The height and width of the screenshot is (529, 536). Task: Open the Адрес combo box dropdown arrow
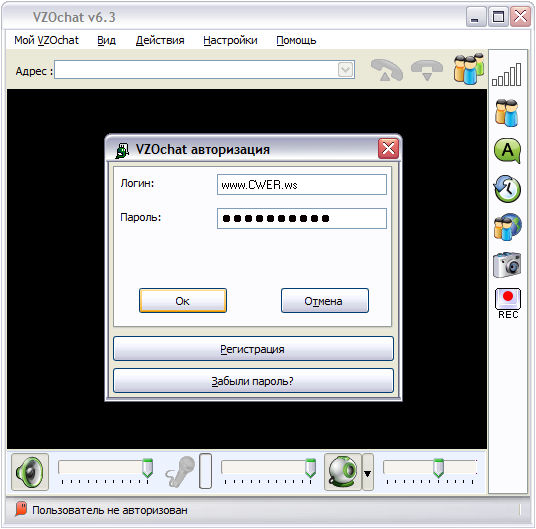(x=345, y=70)
